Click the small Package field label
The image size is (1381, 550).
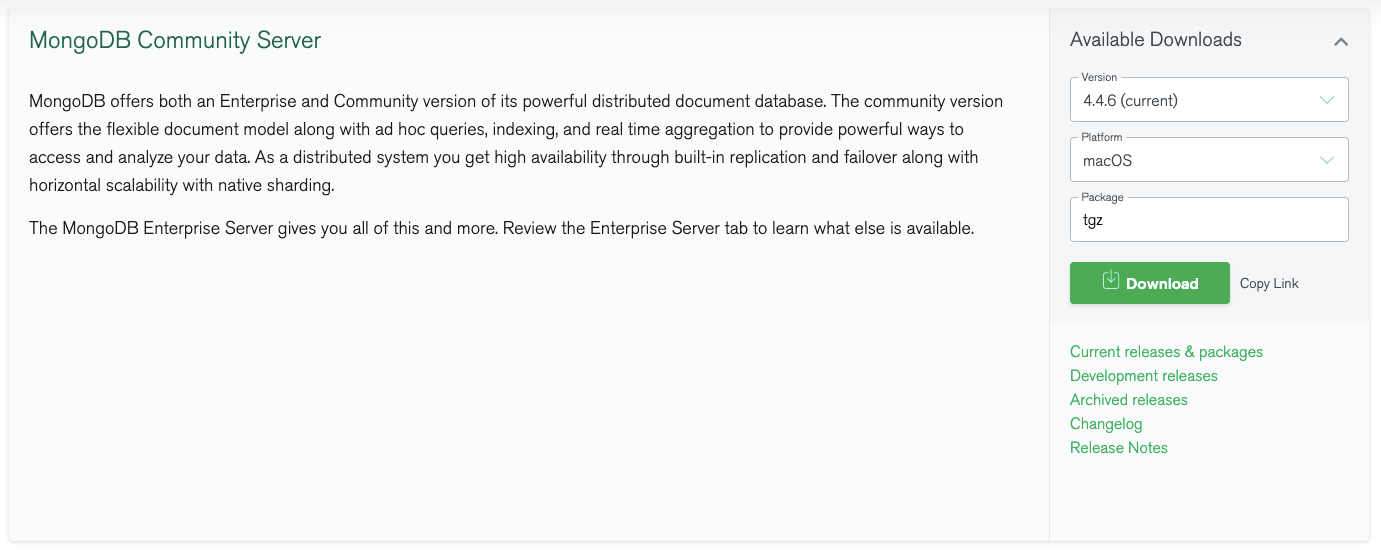1102,198
